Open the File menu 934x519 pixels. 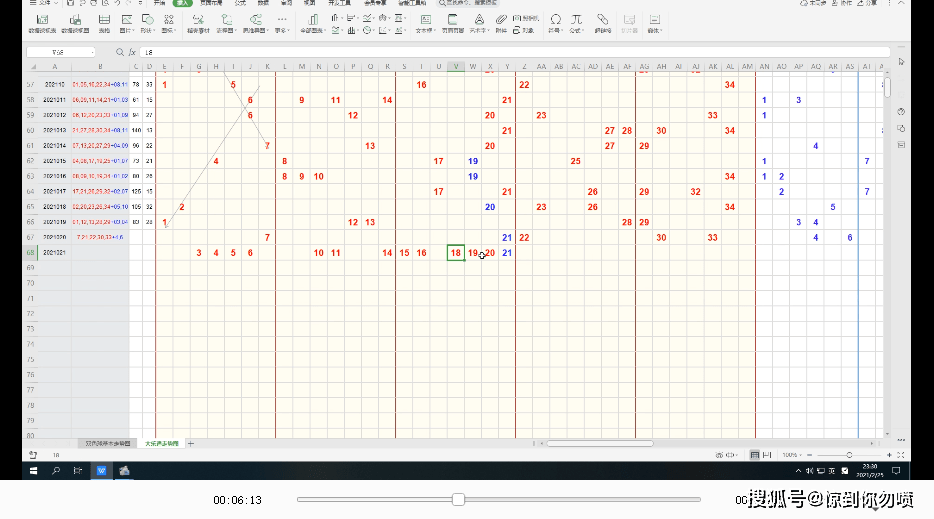44,3
